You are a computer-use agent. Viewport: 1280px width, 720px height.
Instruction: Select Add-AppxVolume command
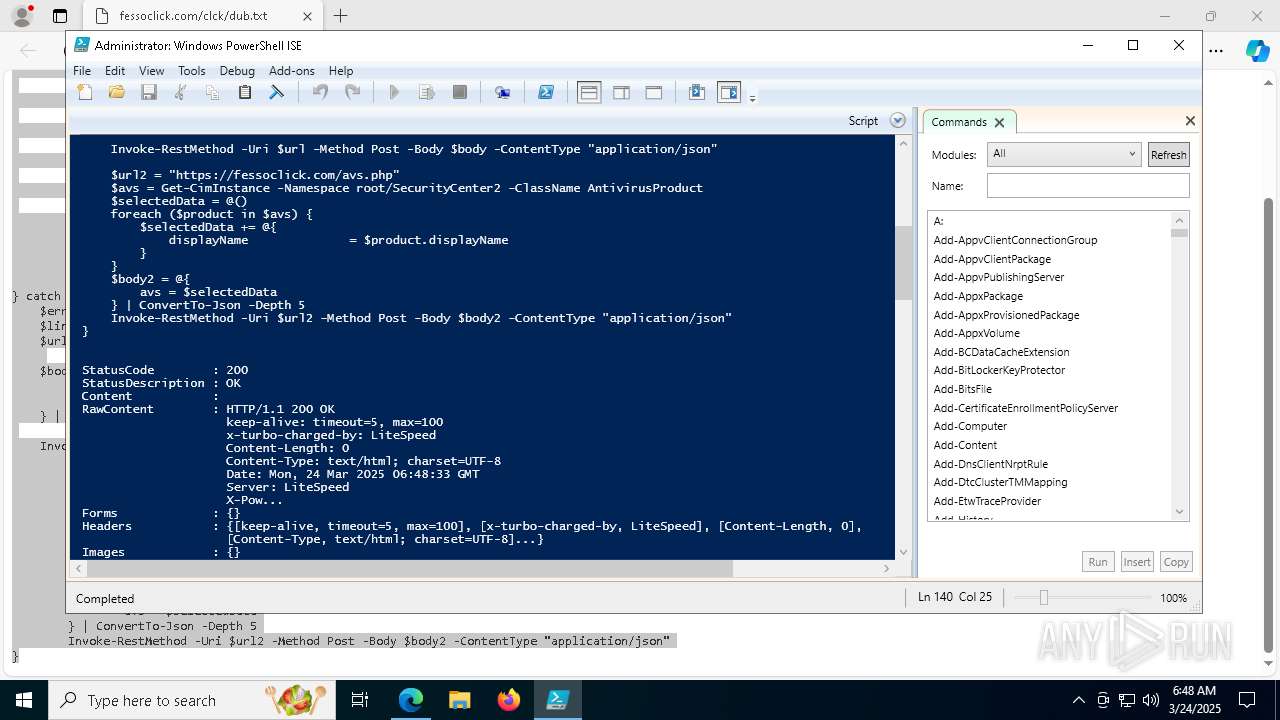[x=976, y=333]
